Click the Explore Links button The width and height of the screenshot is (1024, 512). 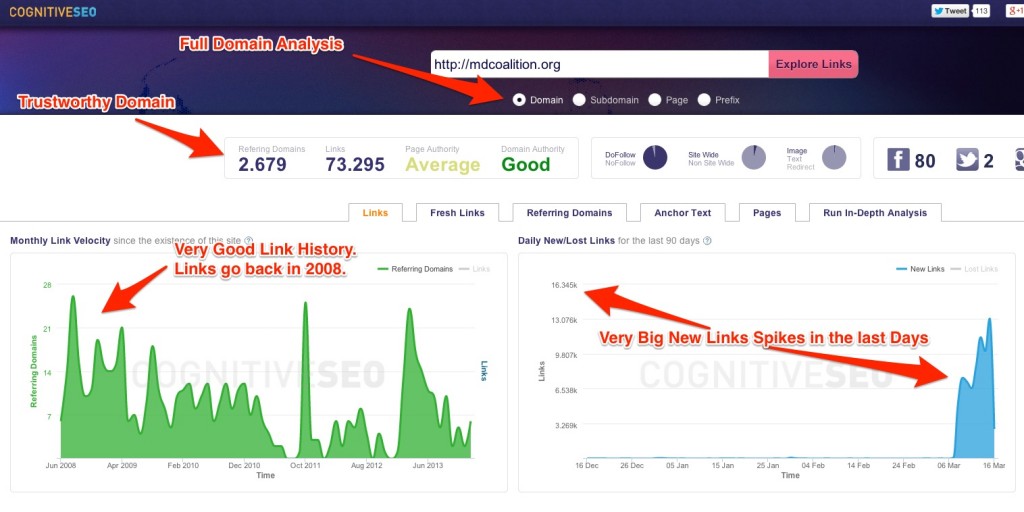point(813,64)
